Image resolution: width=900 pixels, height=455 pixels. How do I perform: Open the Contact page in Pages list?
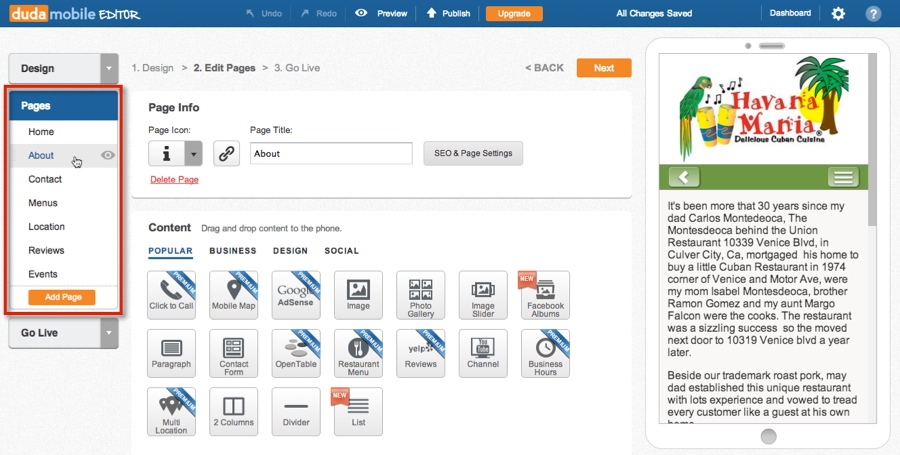64,179
